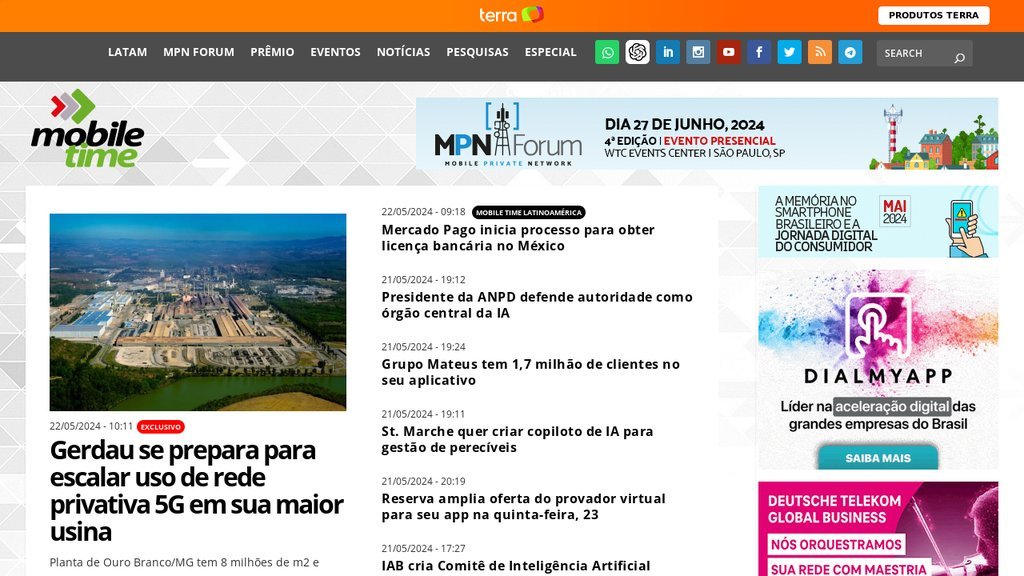Viewport: 1024px width, 576px height.
Task: Open the WhatsApp social icon
Action: click(x=607, y=52)
